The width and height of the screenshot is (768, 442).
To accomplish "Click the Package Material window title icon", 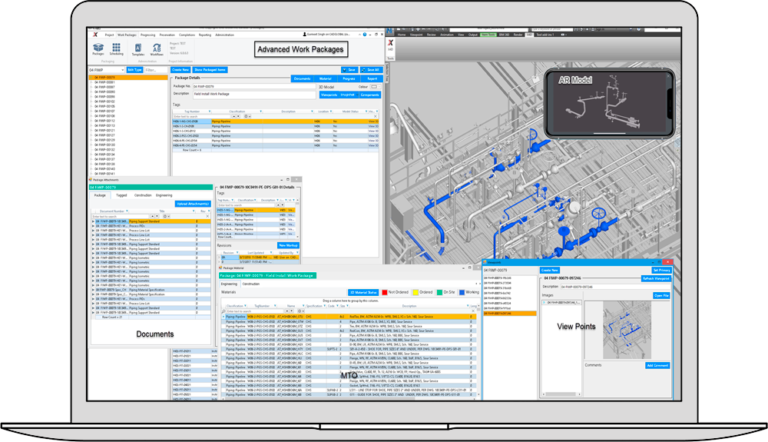I will click(220, 268).
